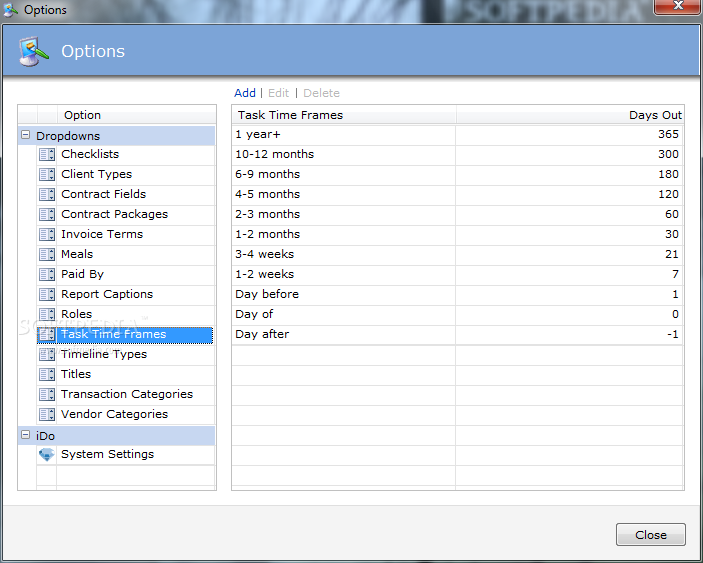Click the Report Captions list icon

pos(47,294)
